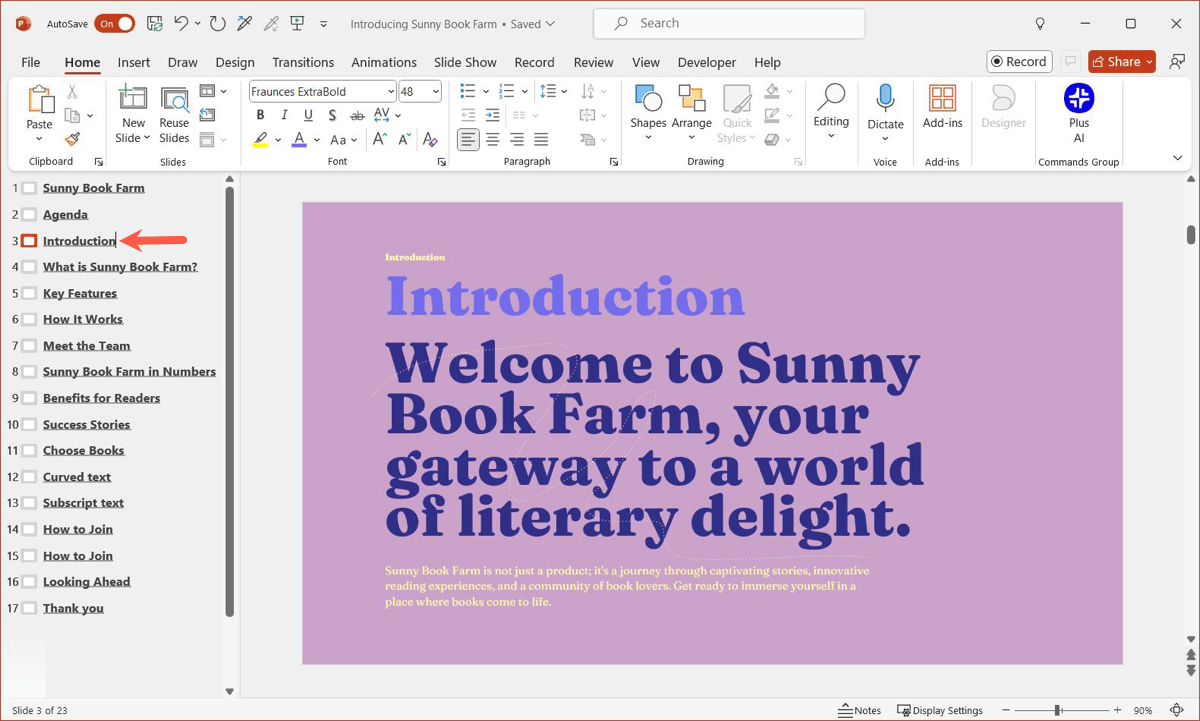Switch to the Insert tab
The width and height of the screenshot is (1200, 721).
[133, 62]
